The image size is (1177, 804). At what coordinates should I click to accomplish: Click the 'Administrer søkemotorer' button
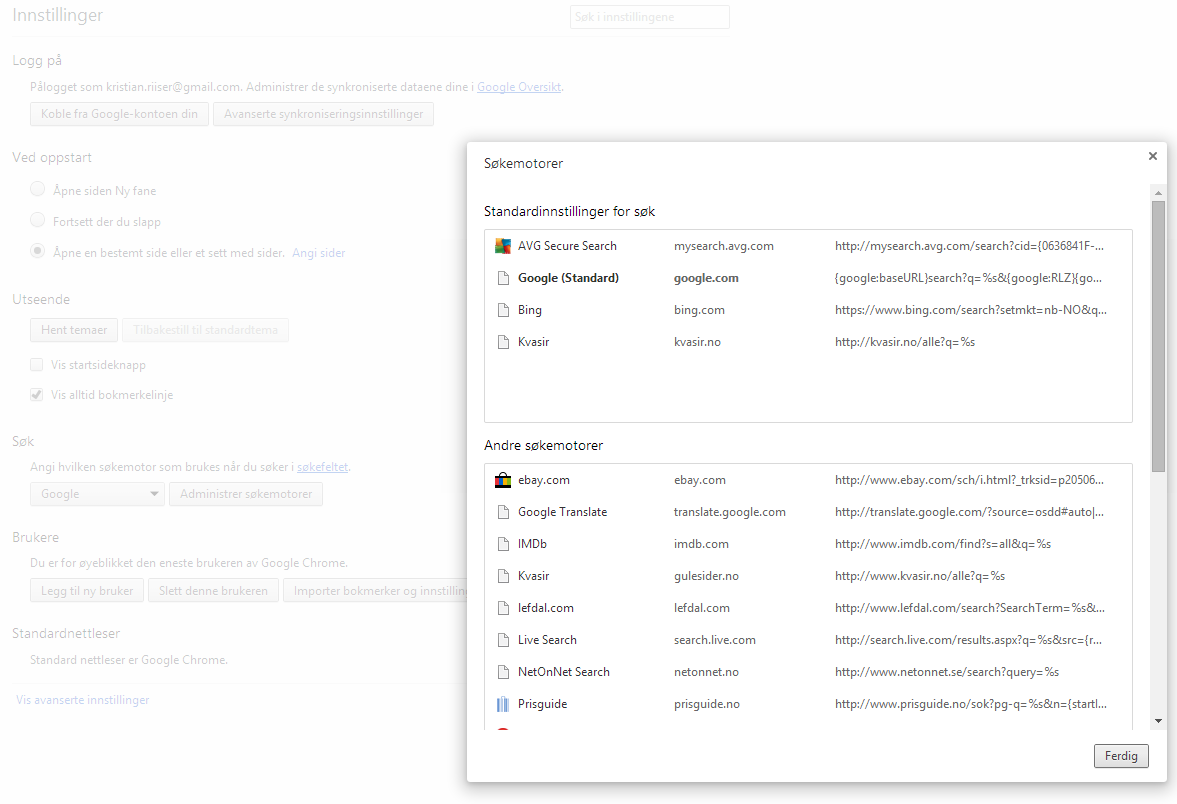point(246,494)
